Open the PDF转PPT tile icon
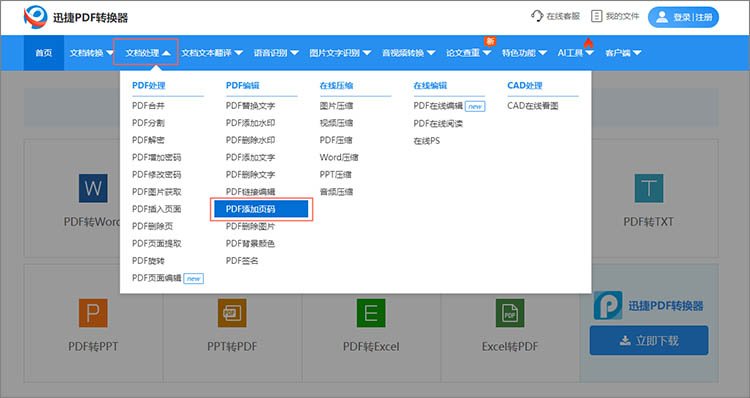This screenshot has height=398, width=750. point(93,313)
